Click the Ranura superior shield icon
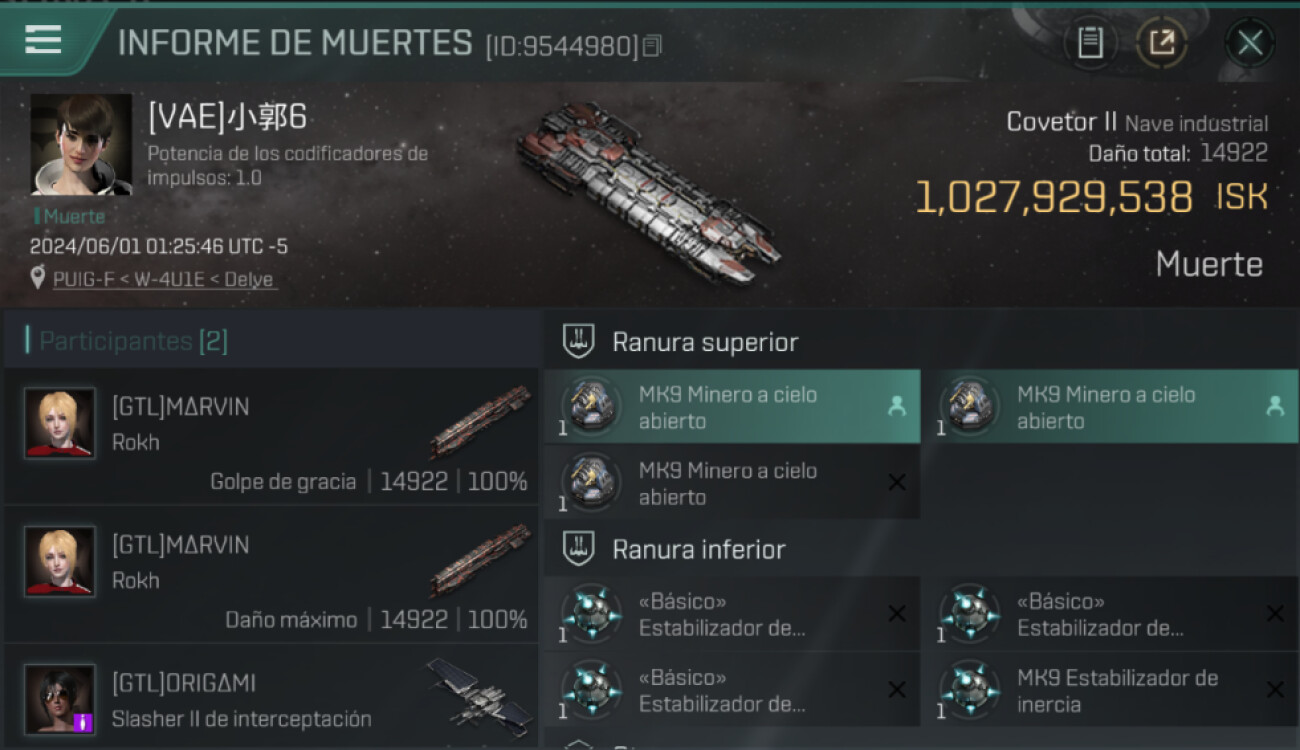This screenshot has height=750, width=1300. [579, 341]
